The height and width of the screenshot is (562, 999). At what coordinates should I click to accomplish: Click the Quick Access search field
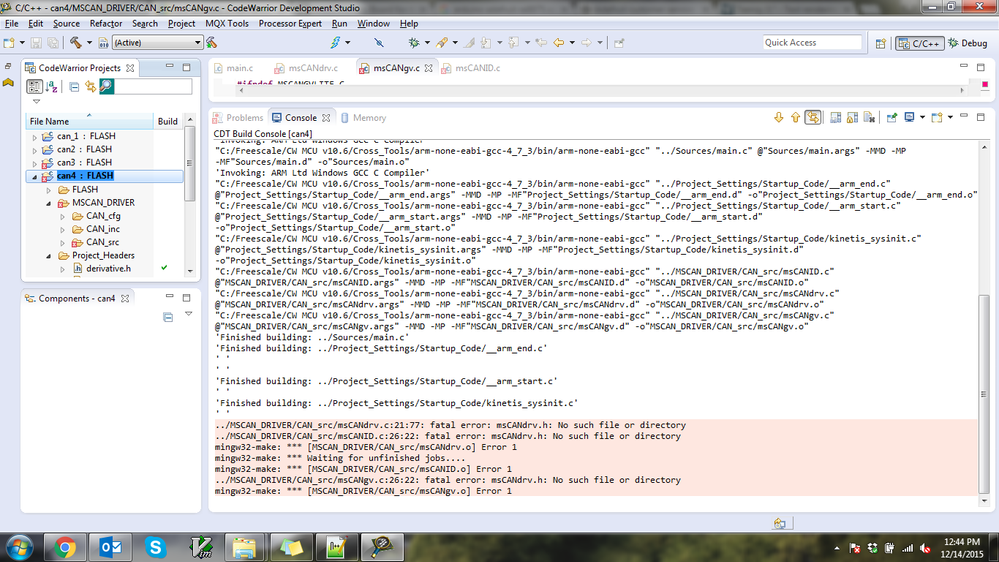812,43
